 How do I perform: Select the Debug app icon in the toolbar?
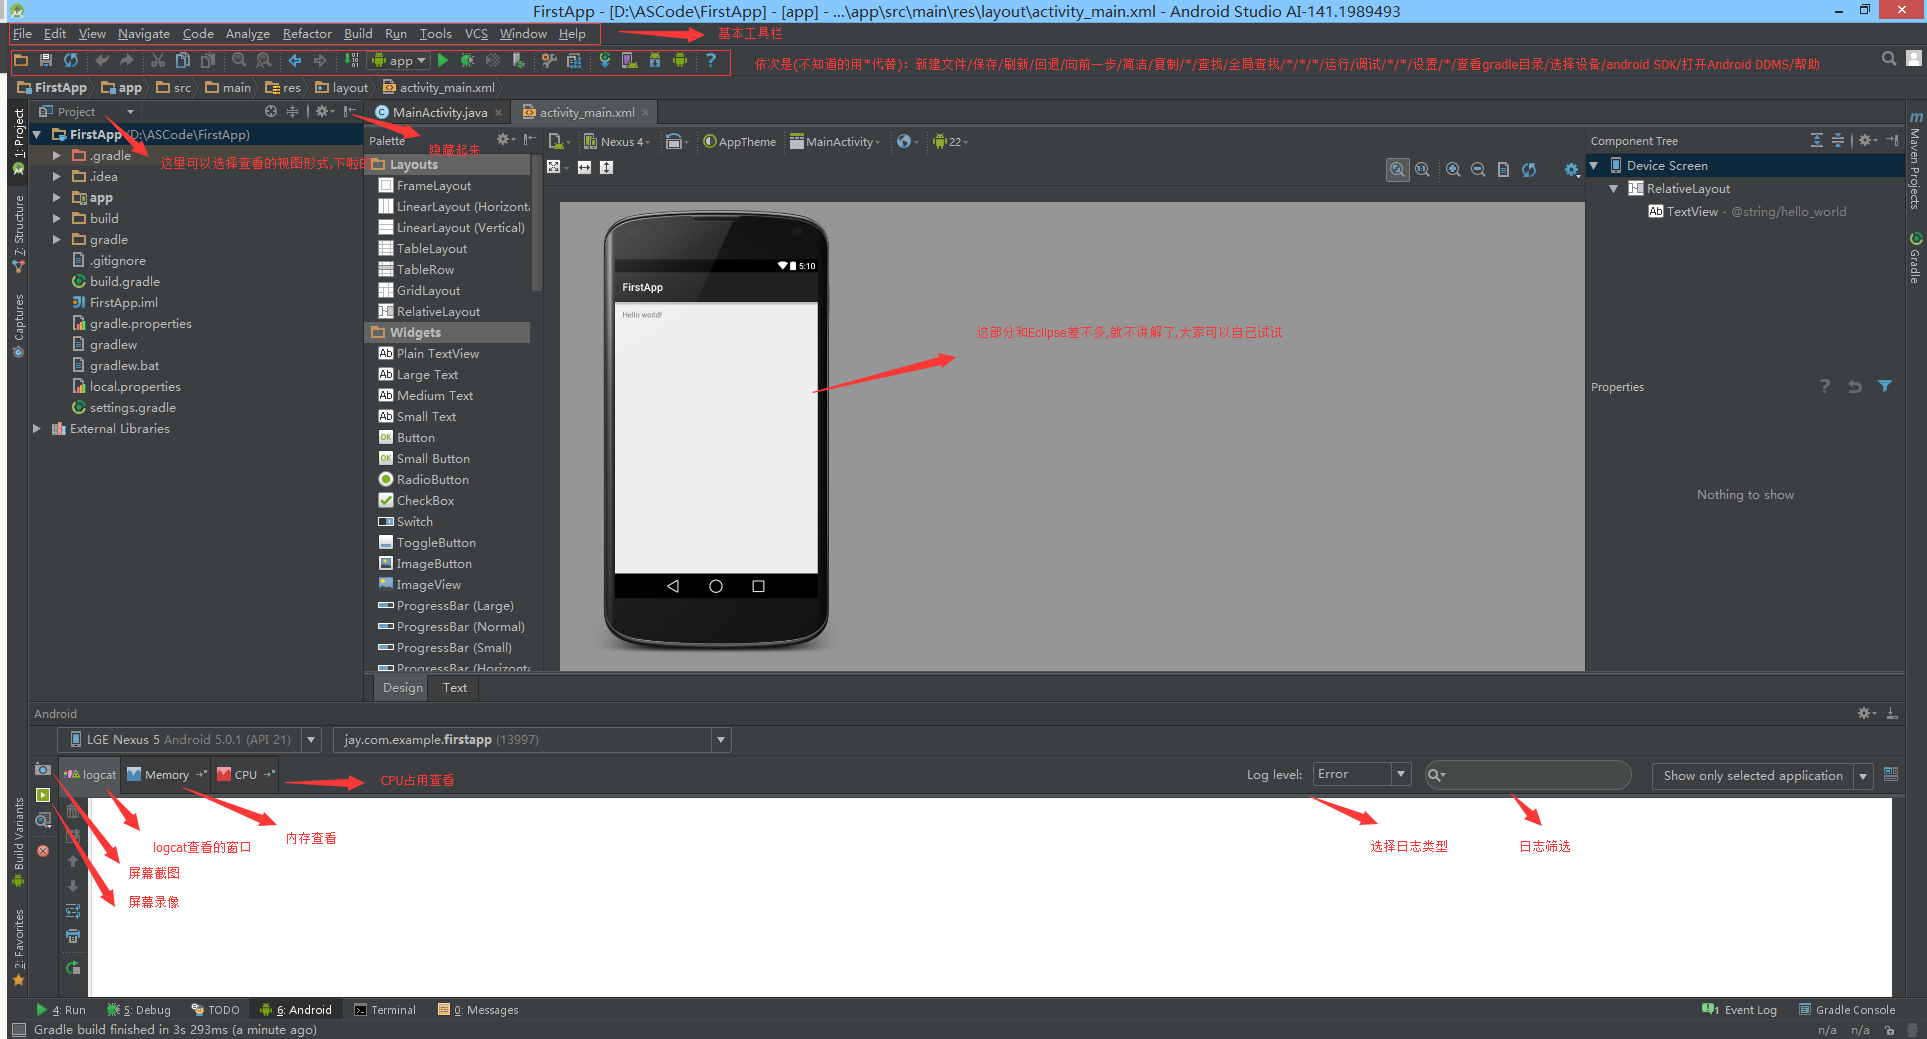(x=467, y=59)
